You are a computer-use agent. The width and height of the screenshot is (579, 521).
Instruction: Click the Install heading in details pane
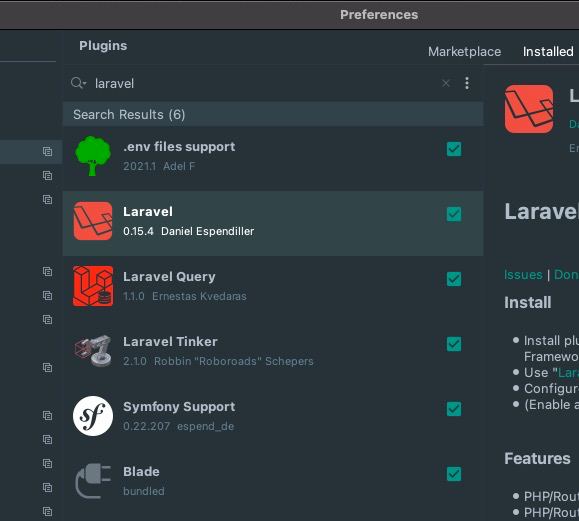(x=528, y=303)
